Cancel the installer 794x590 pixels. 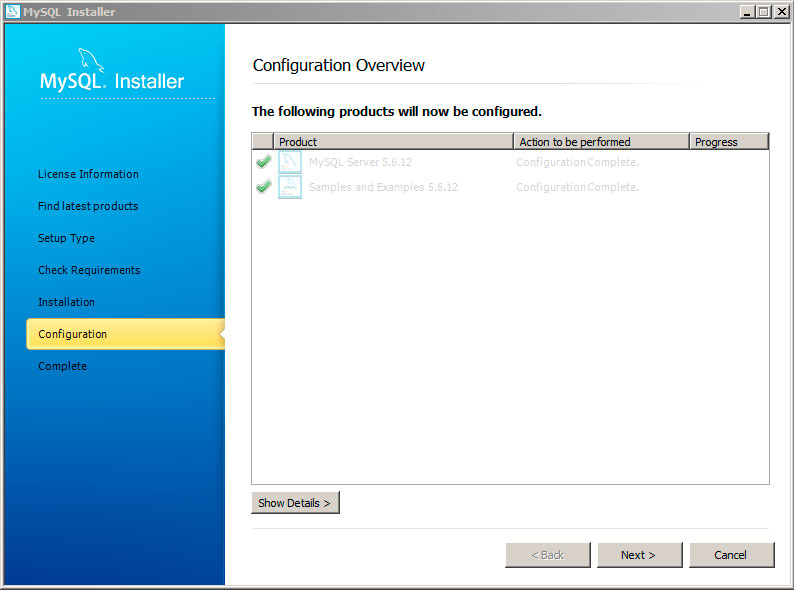click(732, 555)
